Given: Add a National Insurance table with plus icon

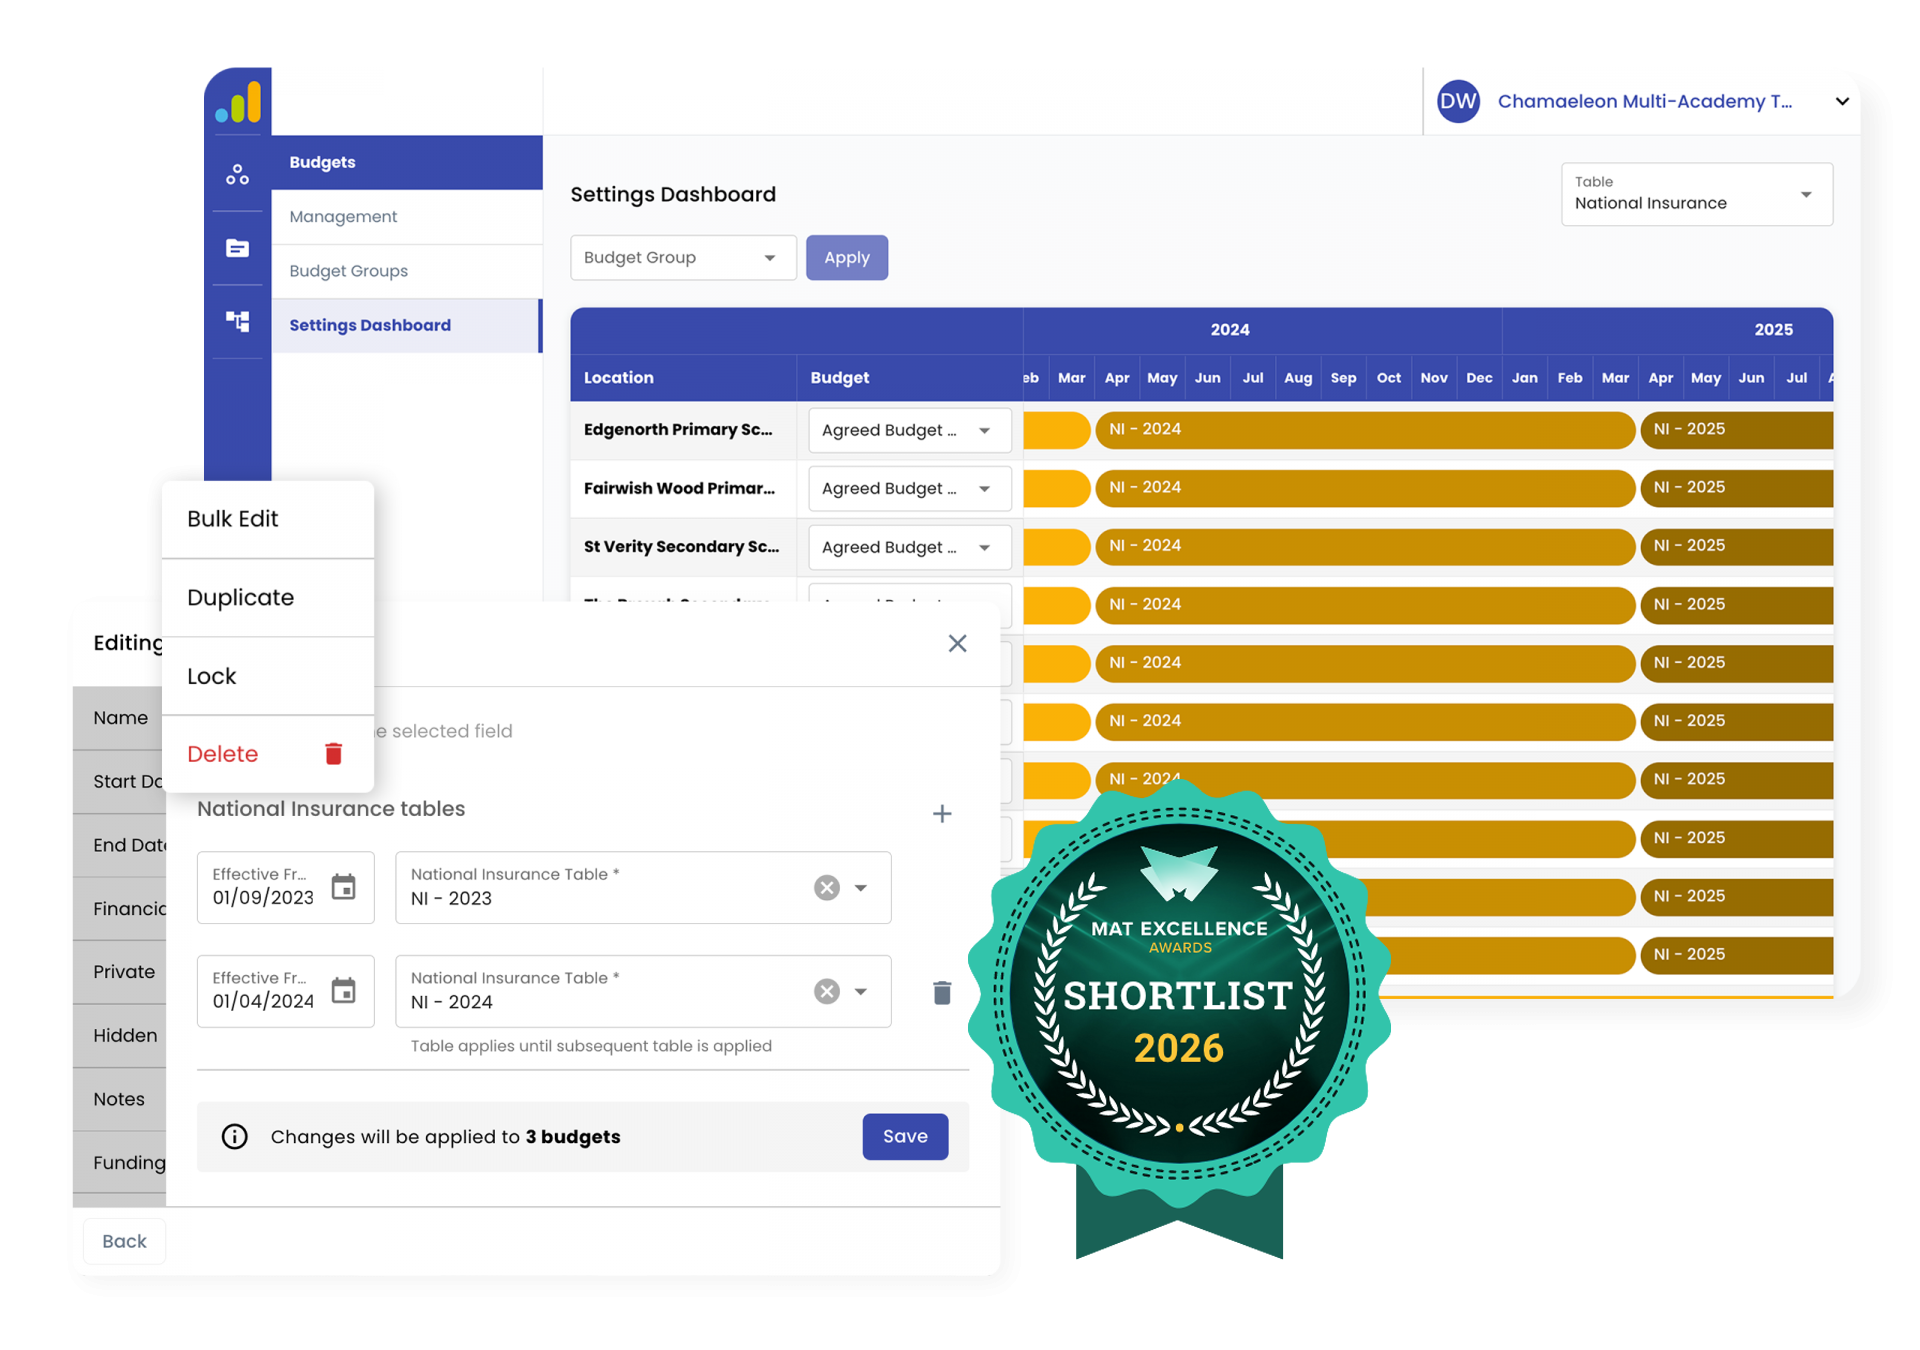Looking at the screenshot, I should [941, 814].
